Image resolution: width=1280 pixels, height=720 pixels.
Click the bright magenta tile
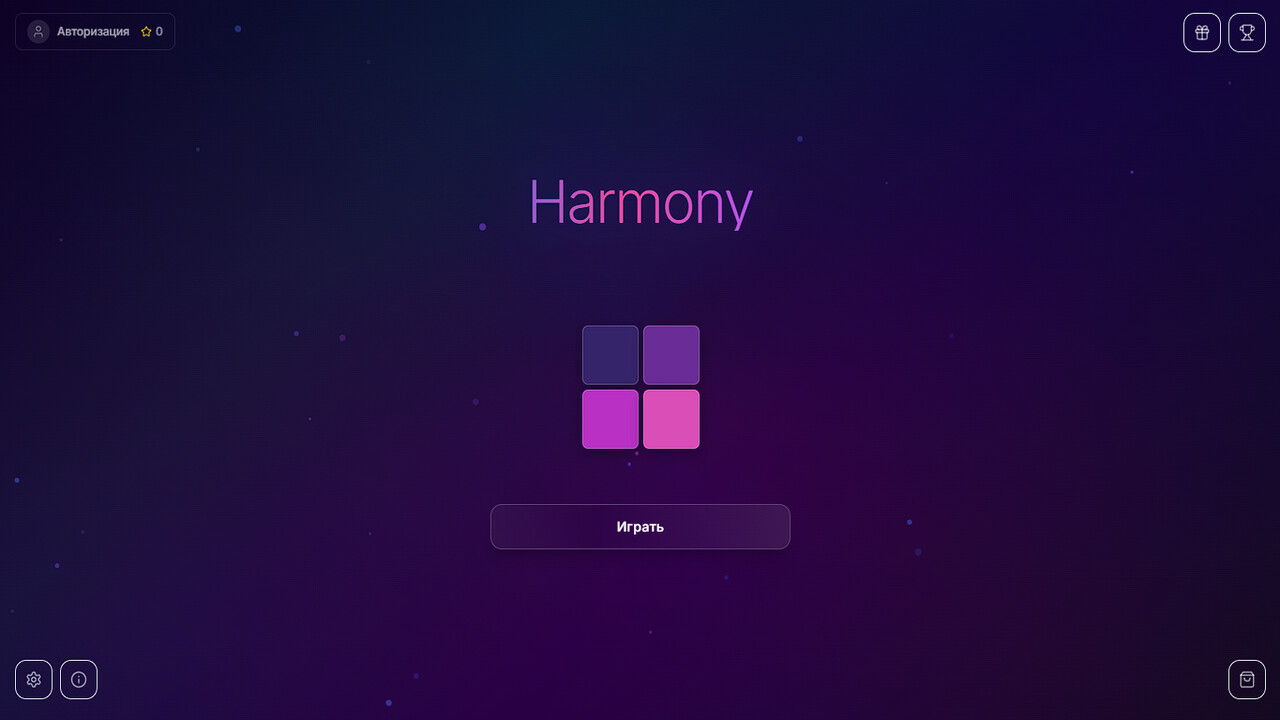pos(610,418)
